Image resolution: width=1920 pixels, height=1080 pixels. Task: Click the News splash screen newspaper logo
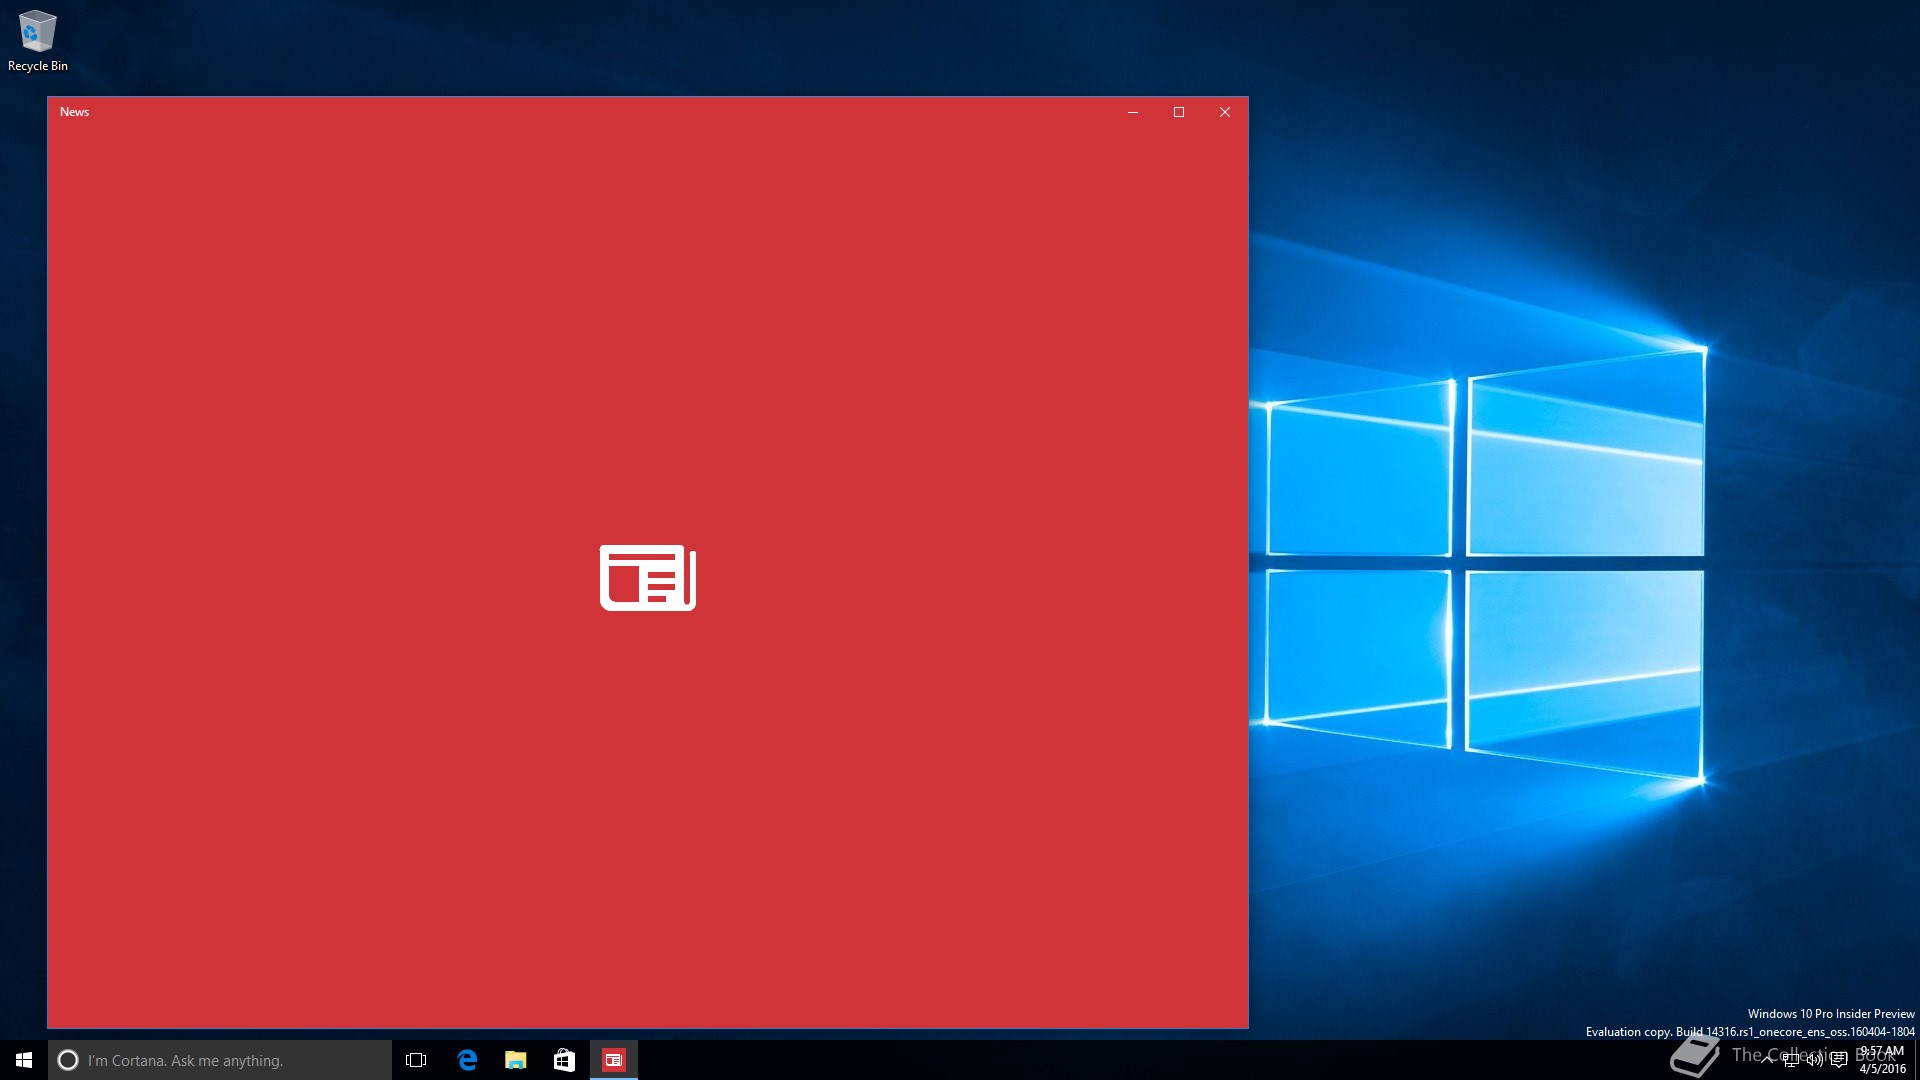click(648, 577)
